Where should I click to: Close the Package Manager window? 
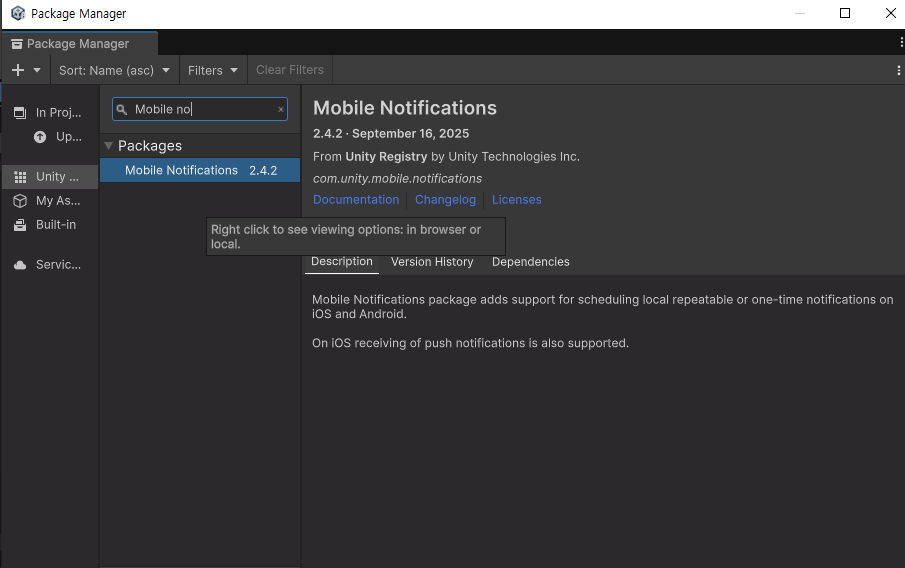[x=891, y=13]
